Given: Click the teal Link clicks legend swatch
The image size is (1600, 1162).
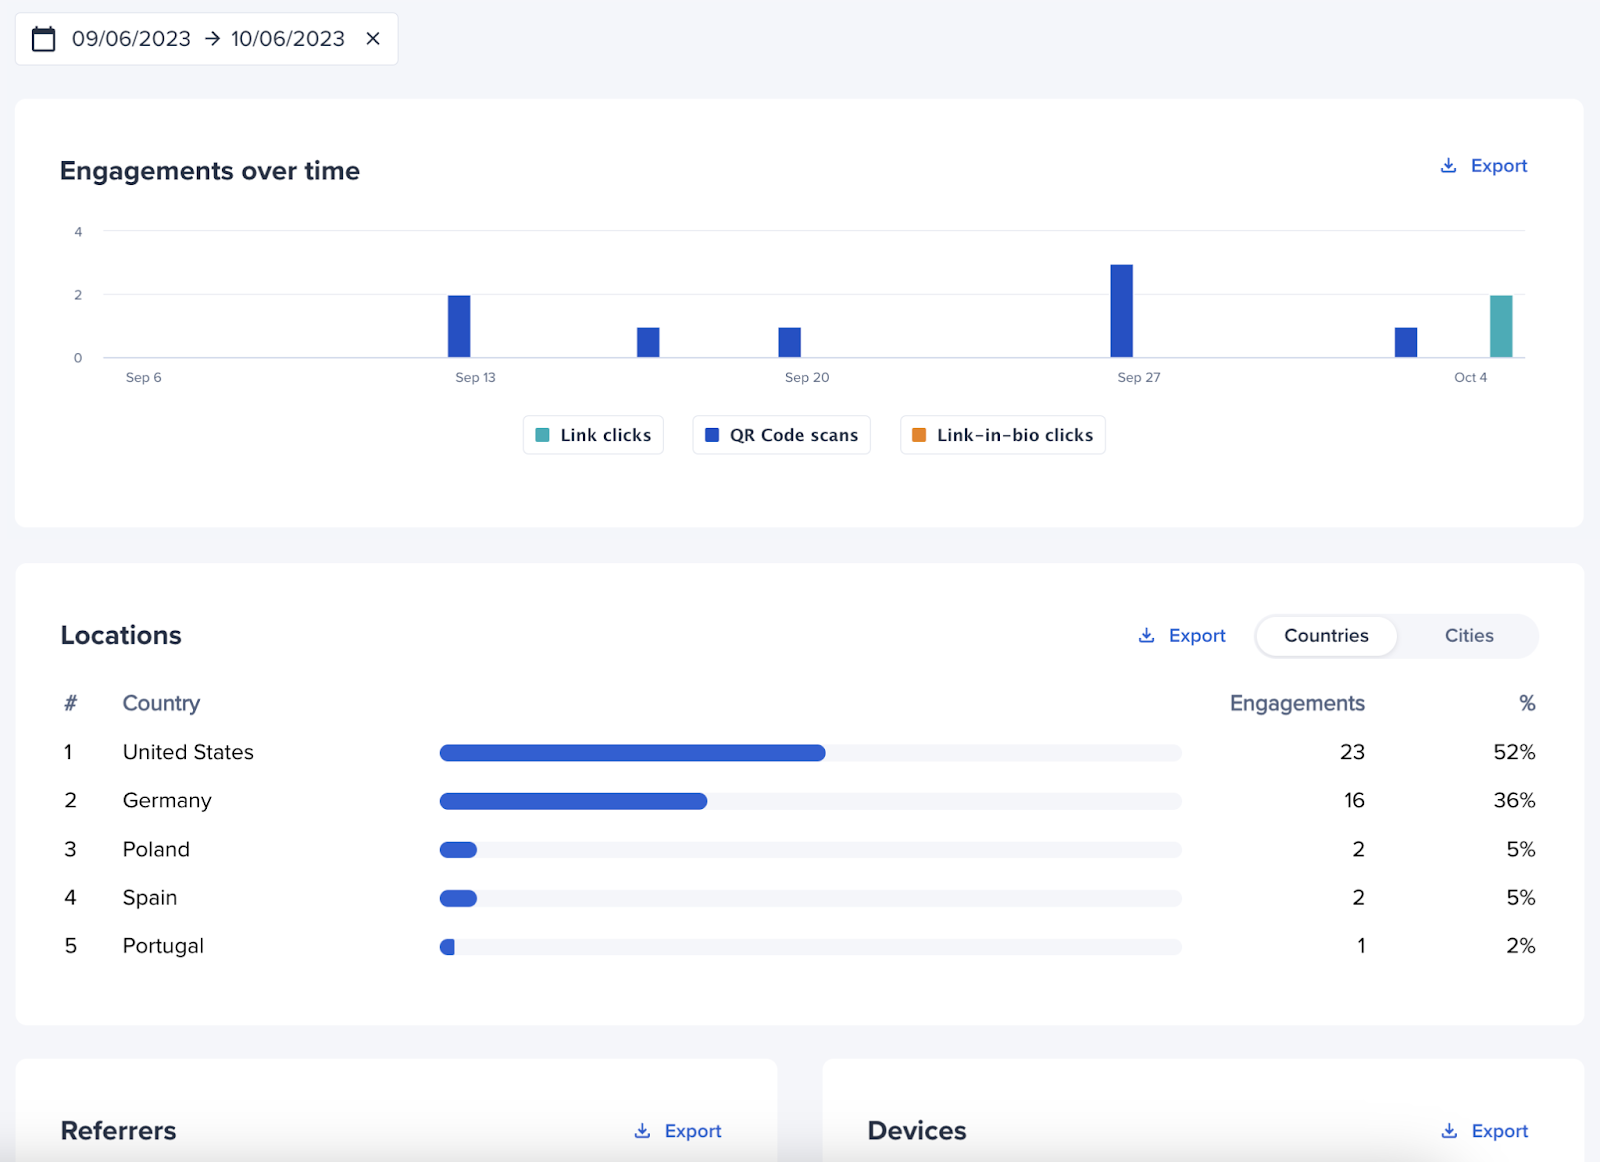Looking at the screenshot, I should [x=543, y=434].
